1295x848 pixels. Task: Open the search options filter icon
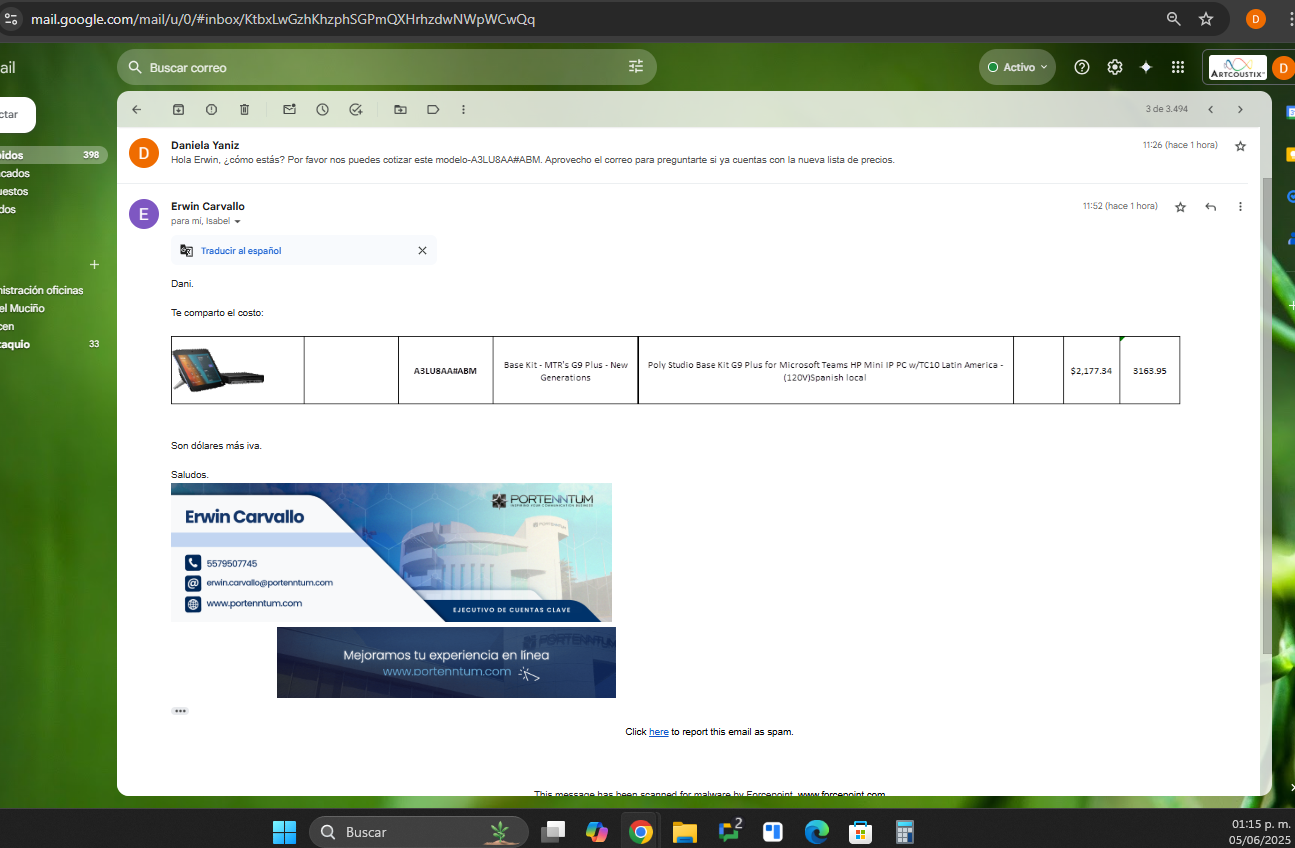(636, 67)
